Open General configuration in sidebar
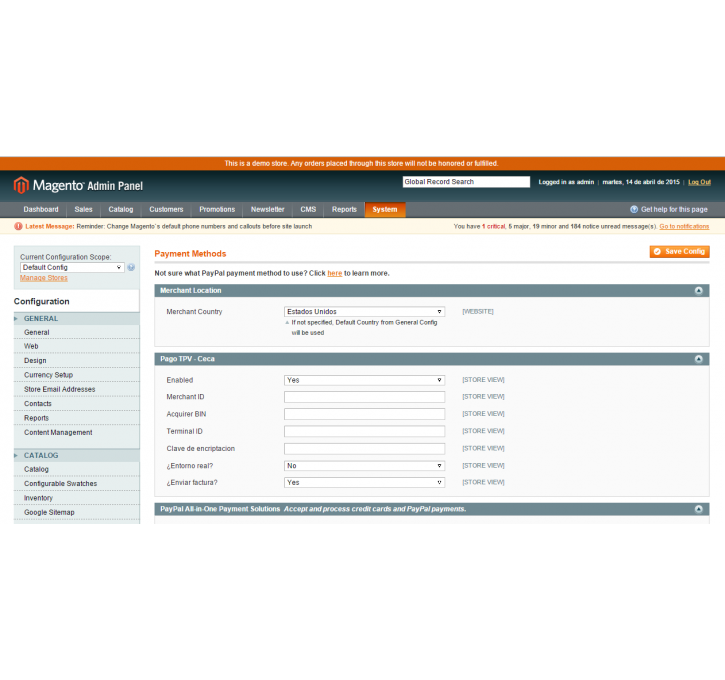The width and height of the screenshot is (725, 680). coord(37,332)
